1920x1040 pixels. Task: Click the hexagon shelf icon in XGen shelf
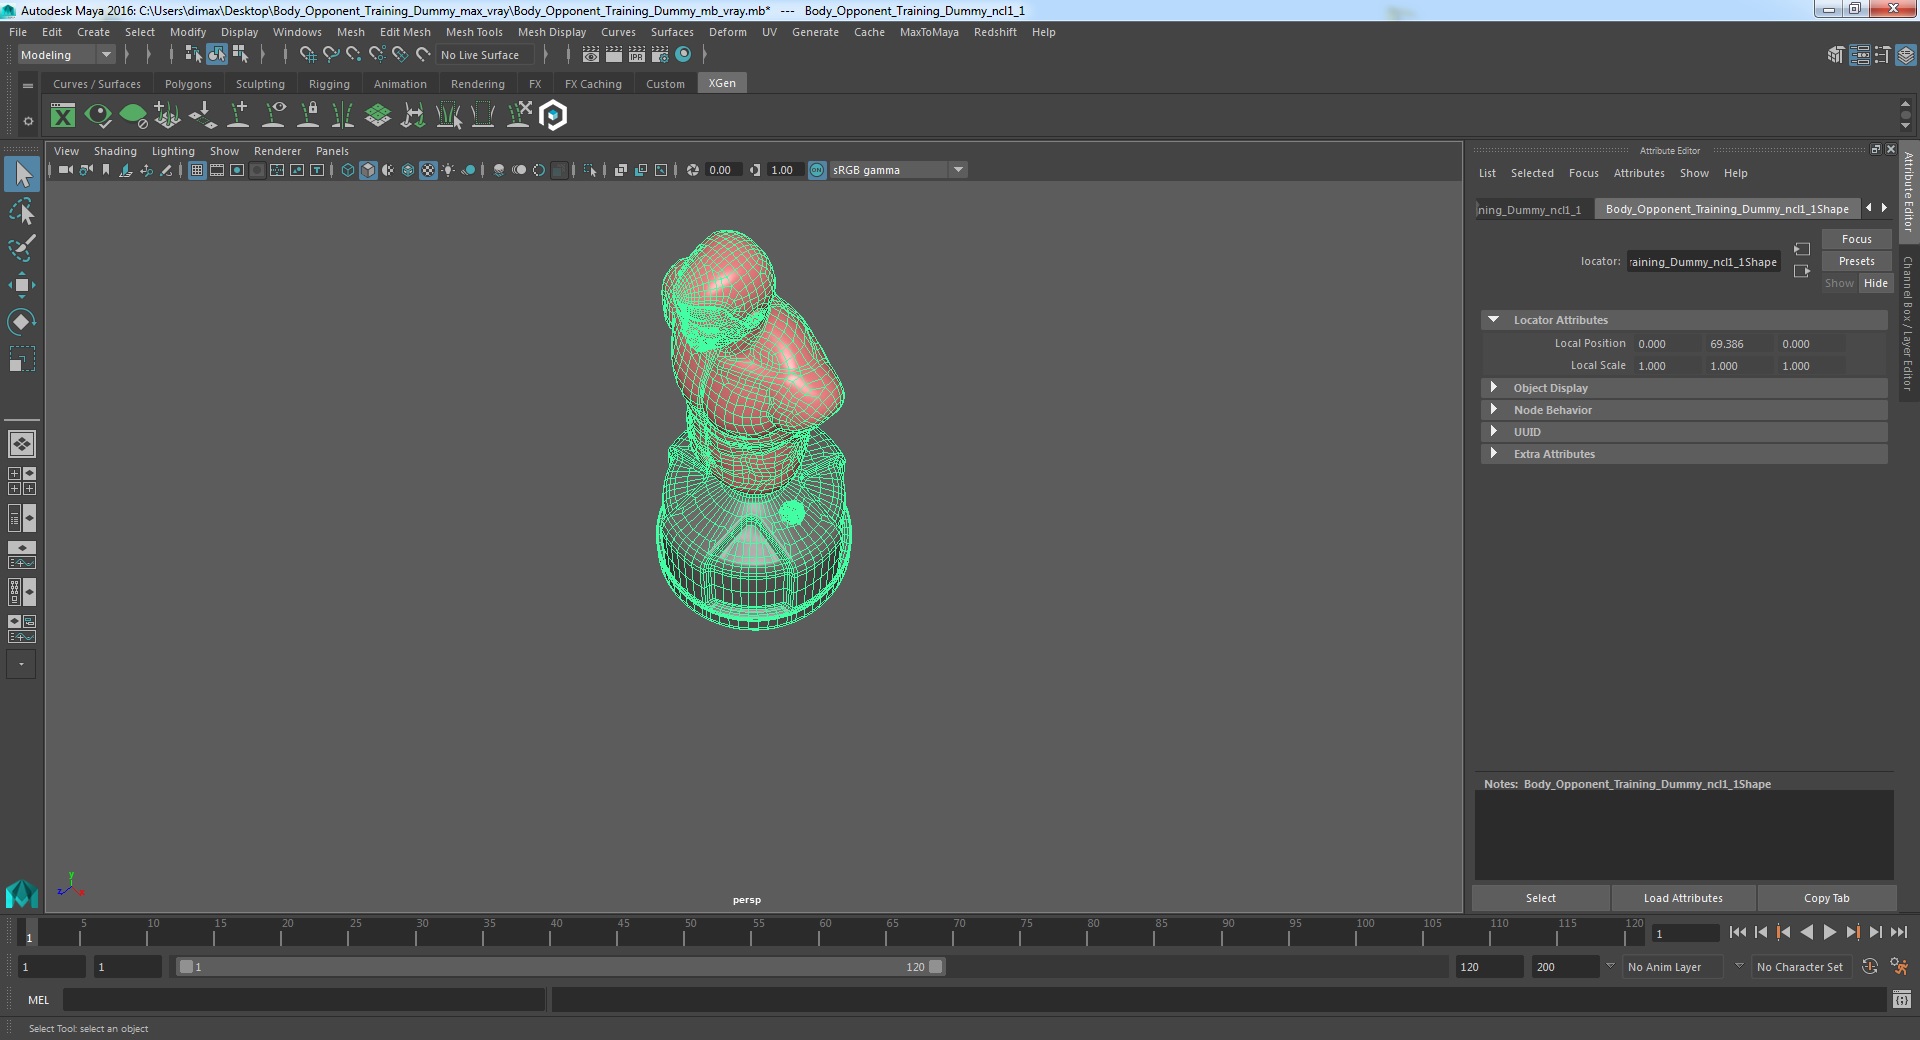[x=553, y=116]
